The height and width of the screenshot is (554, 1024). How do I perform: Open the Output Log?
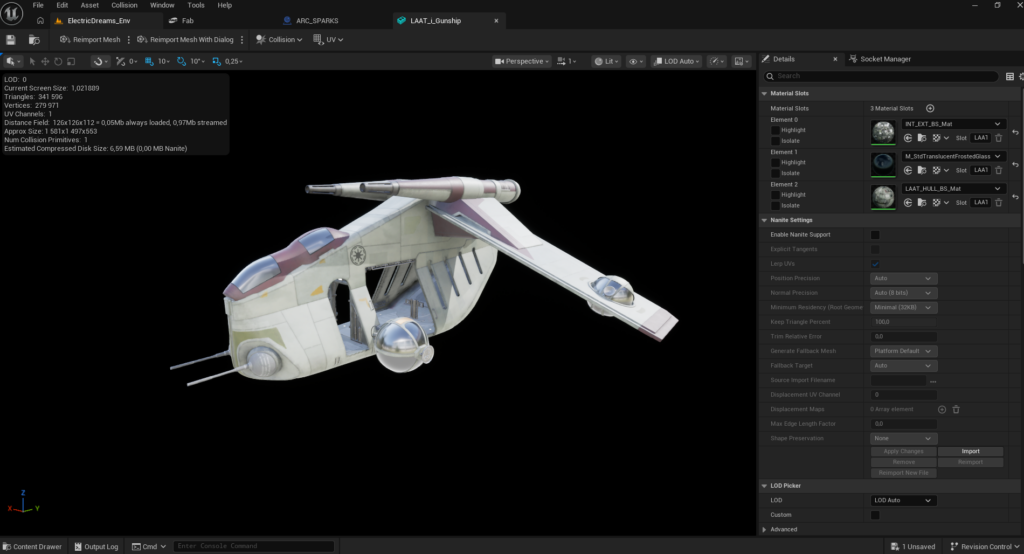(x=96, y=547)
